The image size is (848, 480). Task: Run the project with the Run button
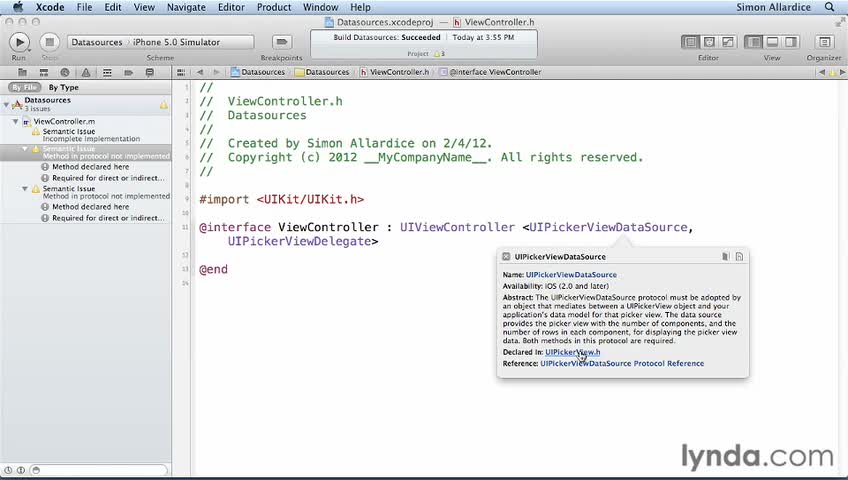(x=19, y=42)
